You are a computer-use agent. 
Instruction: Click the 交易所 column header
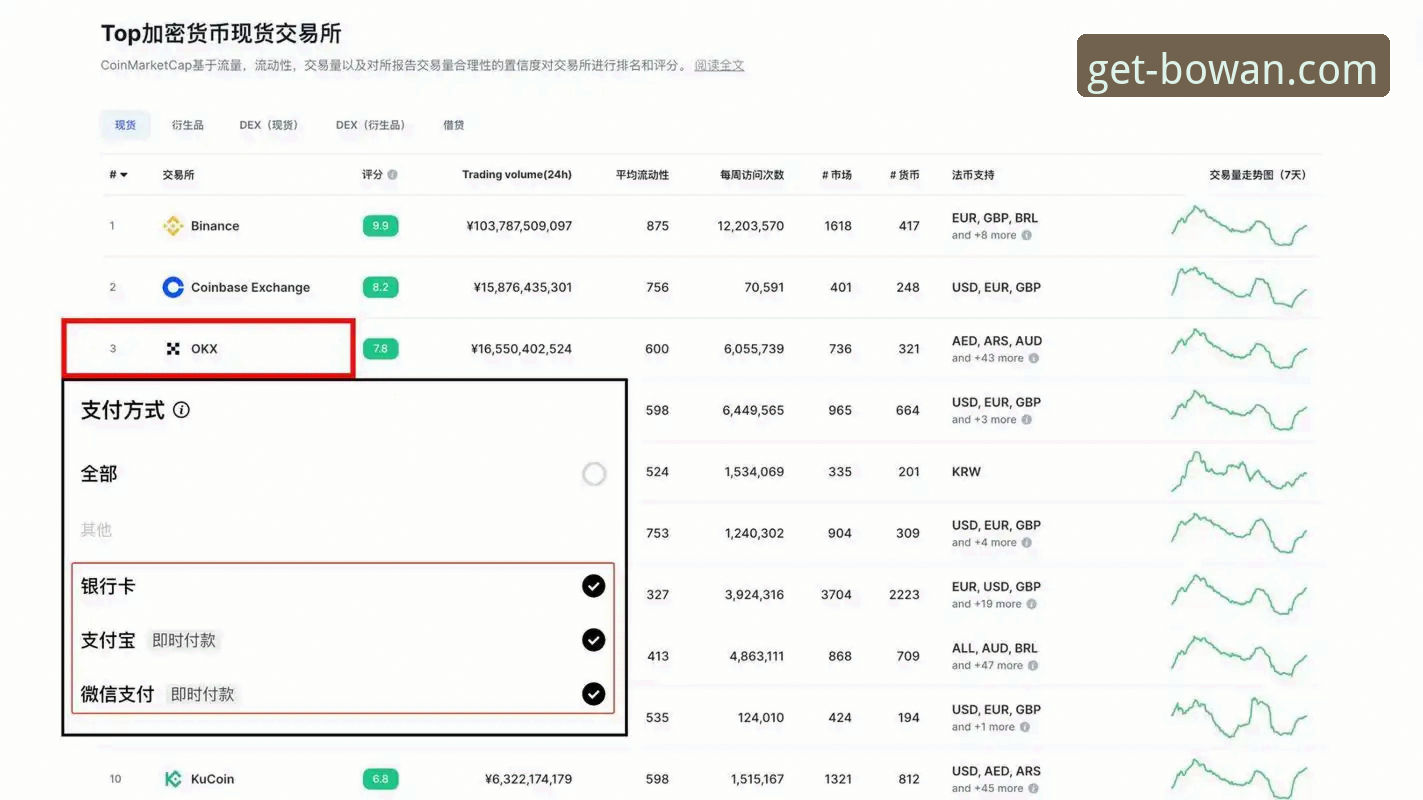[x=178, y=175]
